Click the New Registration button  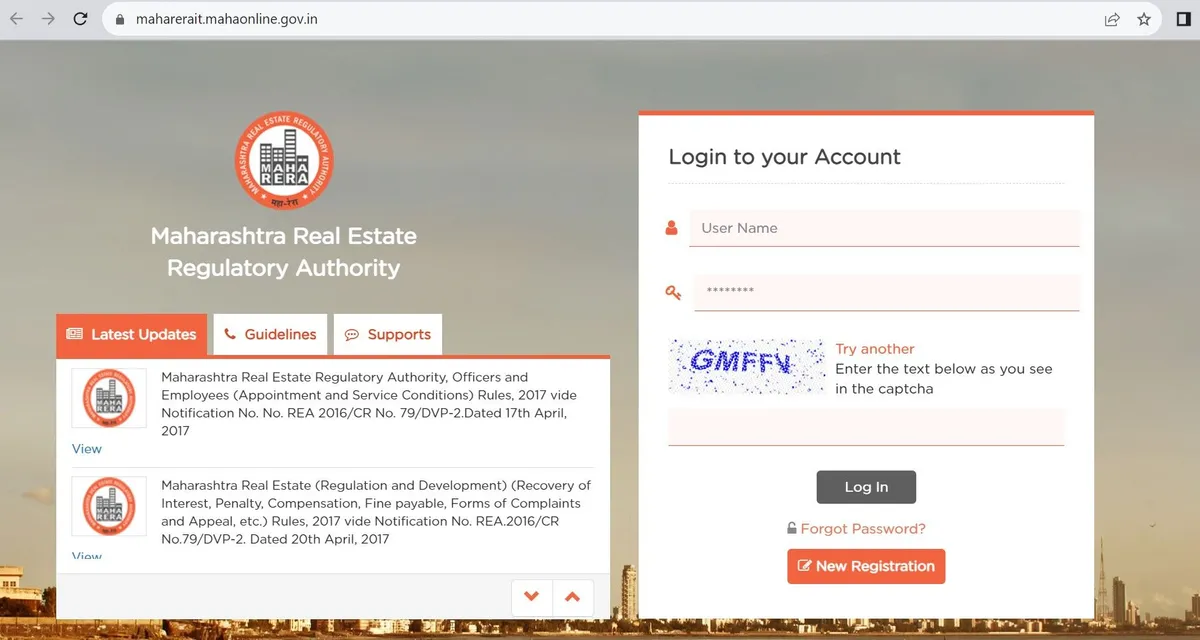866,566
